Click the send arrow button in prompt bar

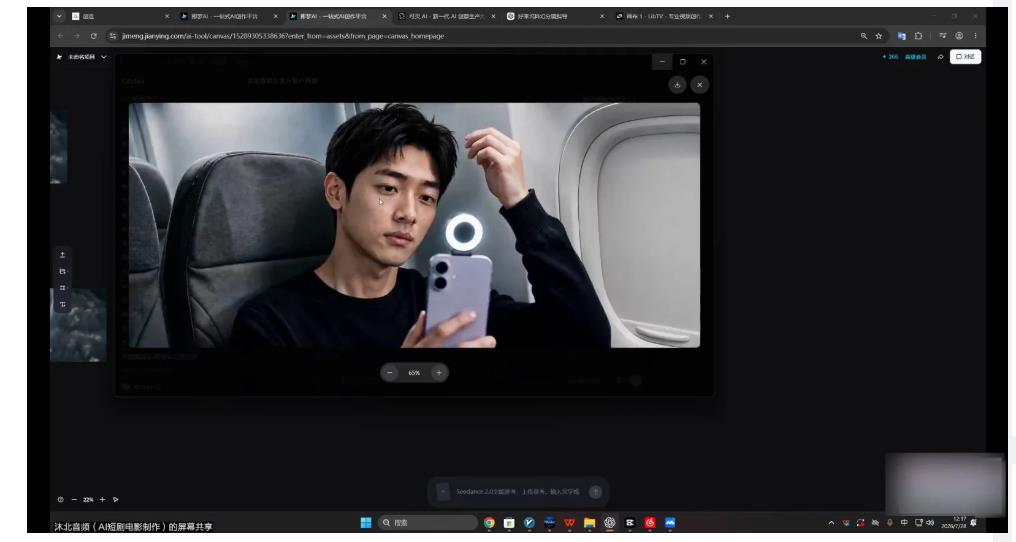(595, 491)
